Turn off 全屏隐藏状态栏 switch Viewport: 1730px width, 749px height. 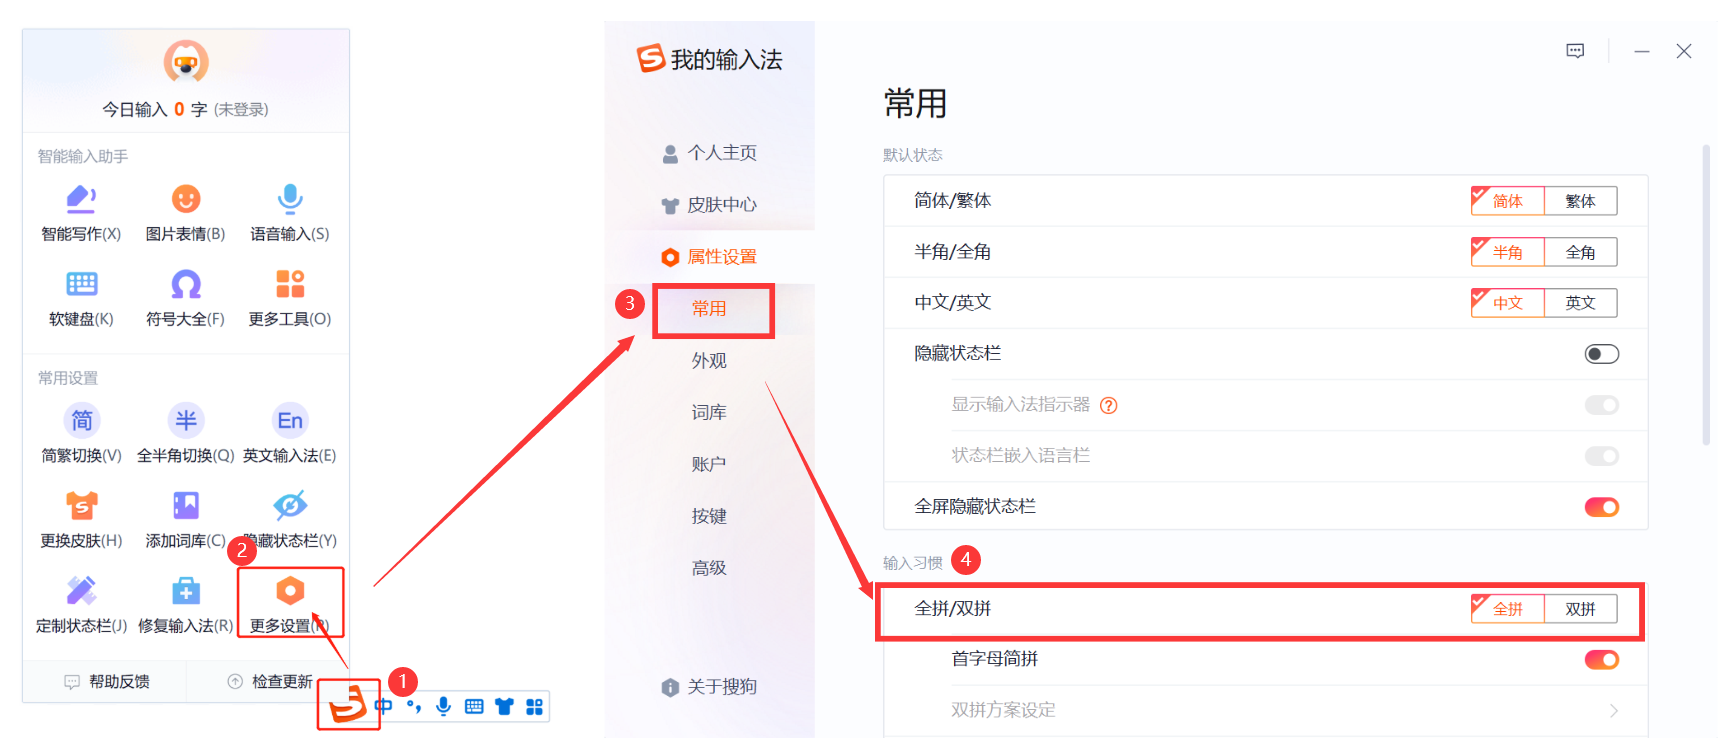1601,507
